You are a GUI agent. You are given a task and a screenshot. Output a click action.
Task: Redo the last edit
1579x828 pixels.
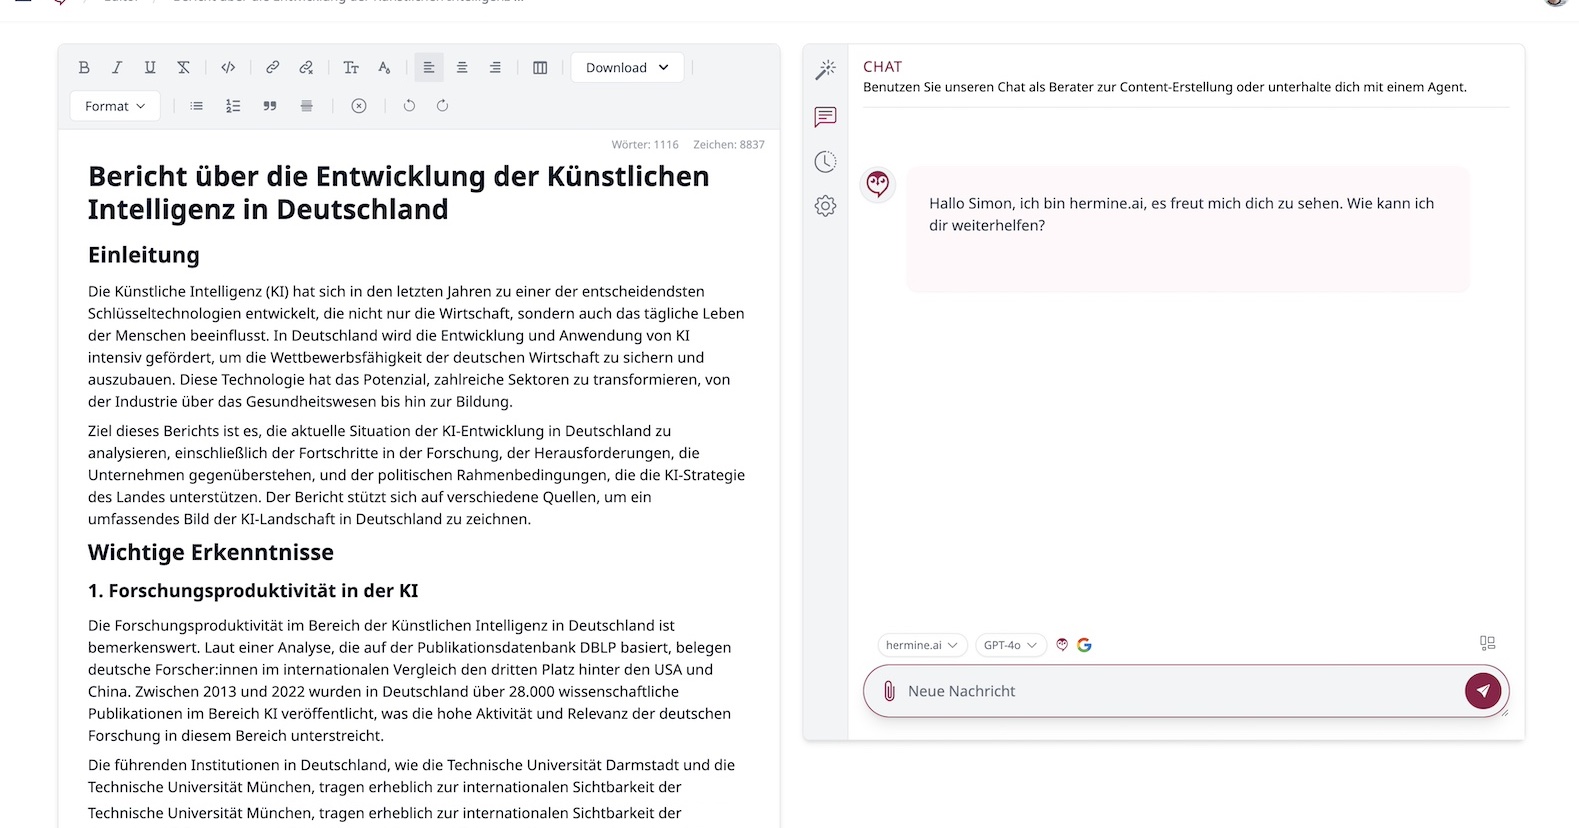442,106
